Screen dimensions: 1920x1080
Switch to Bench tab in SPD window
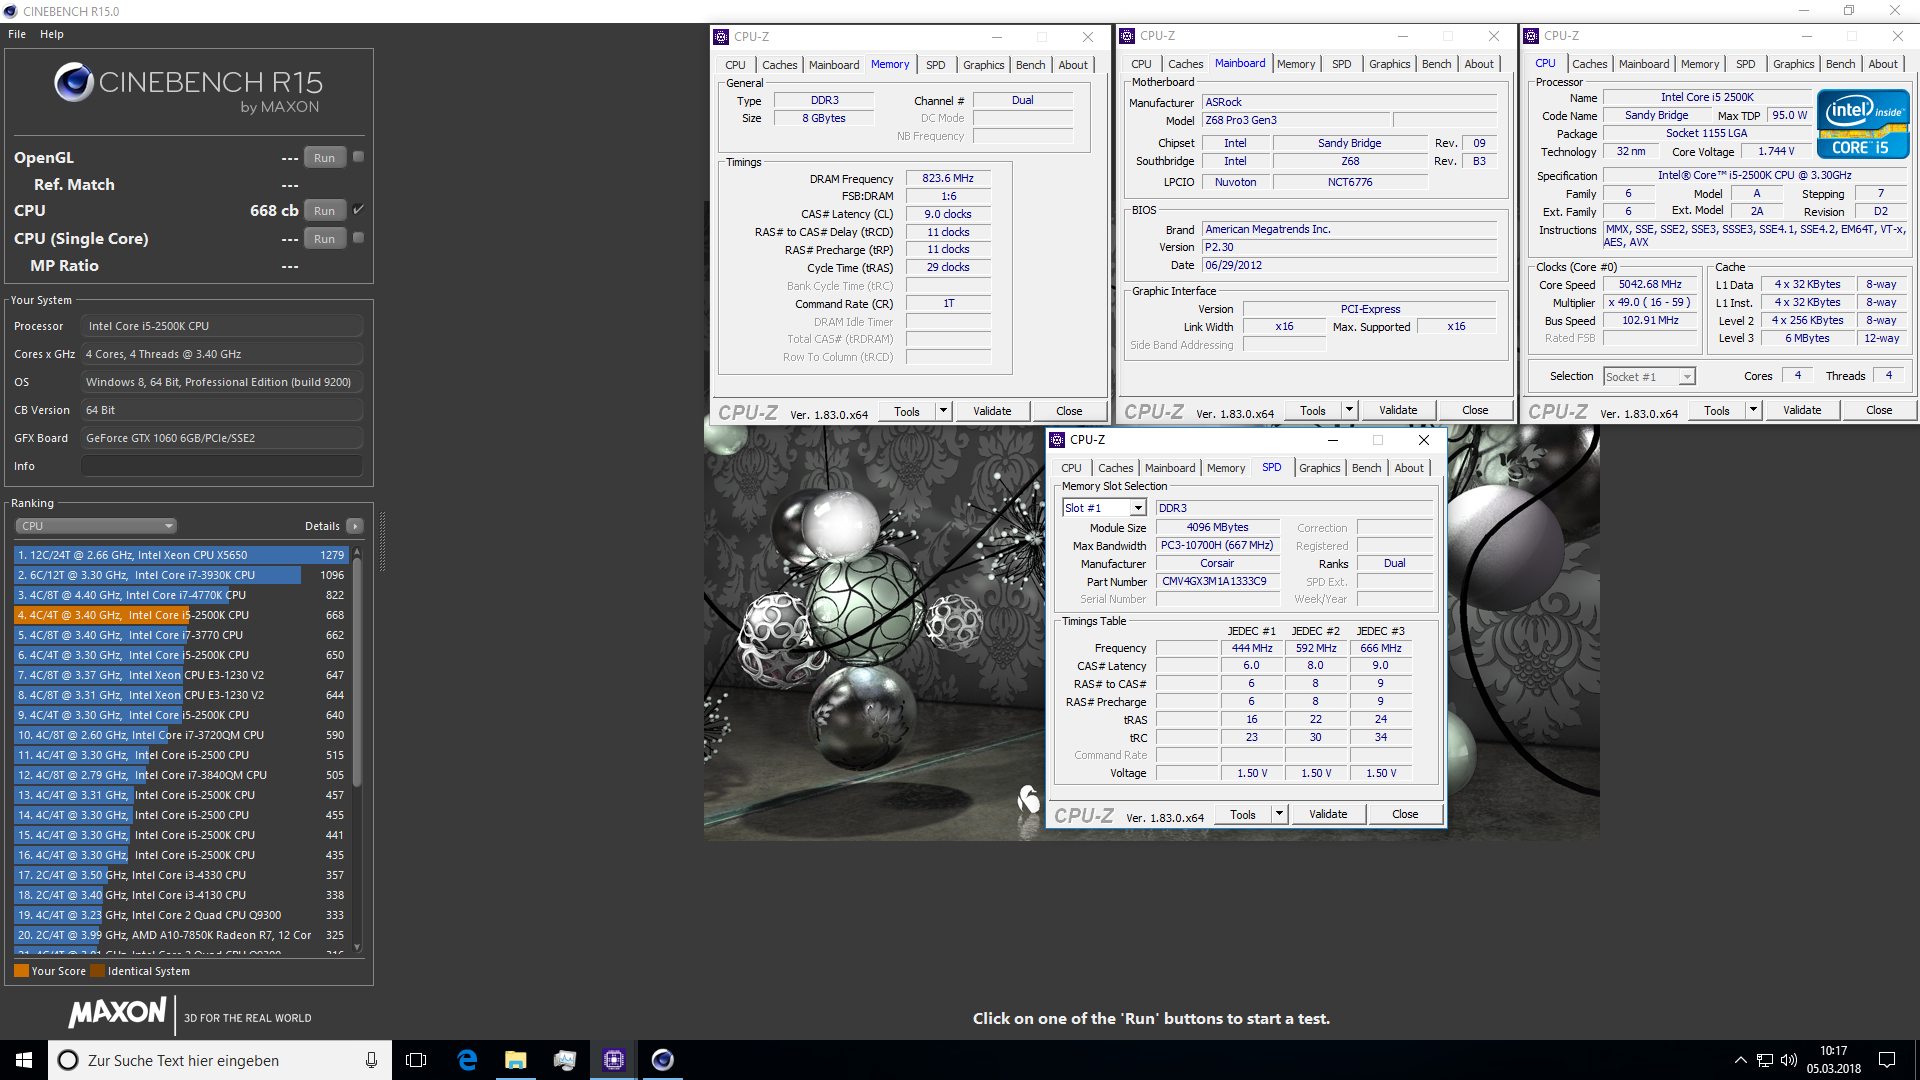pyautogui.click(x=1366, y=468)
